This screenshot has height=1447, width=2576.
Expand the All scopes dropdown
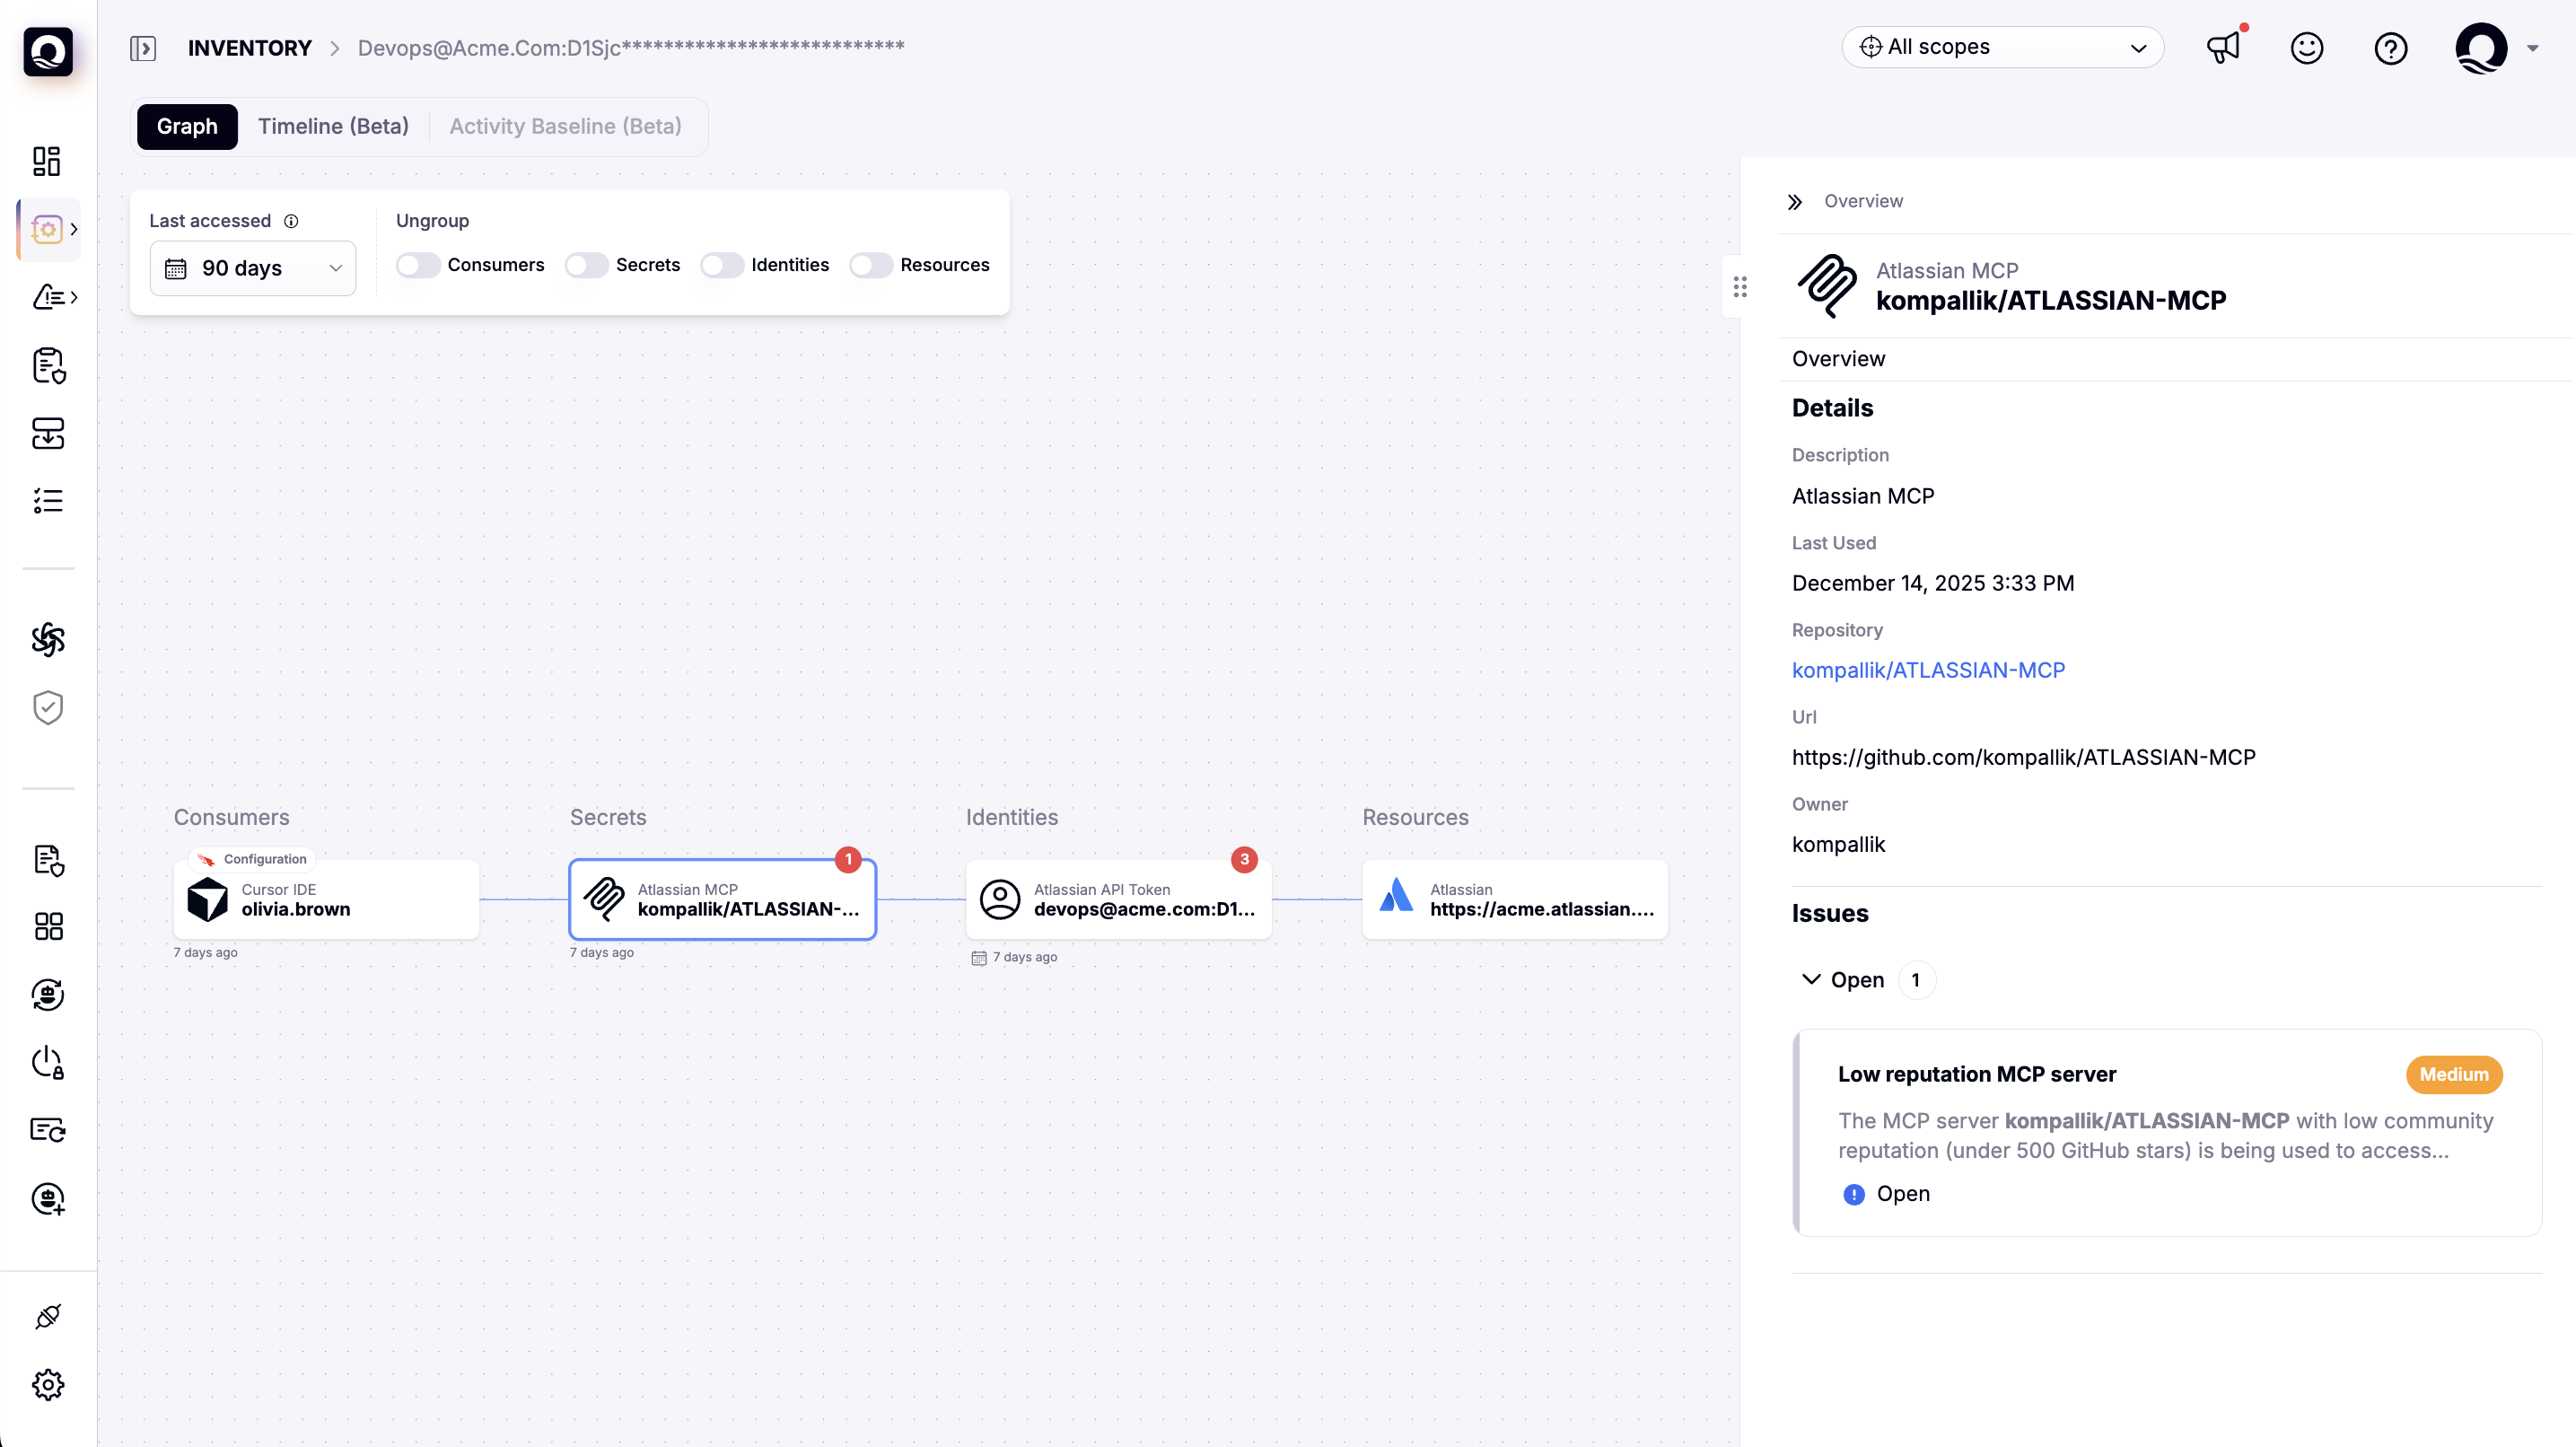2002,47
